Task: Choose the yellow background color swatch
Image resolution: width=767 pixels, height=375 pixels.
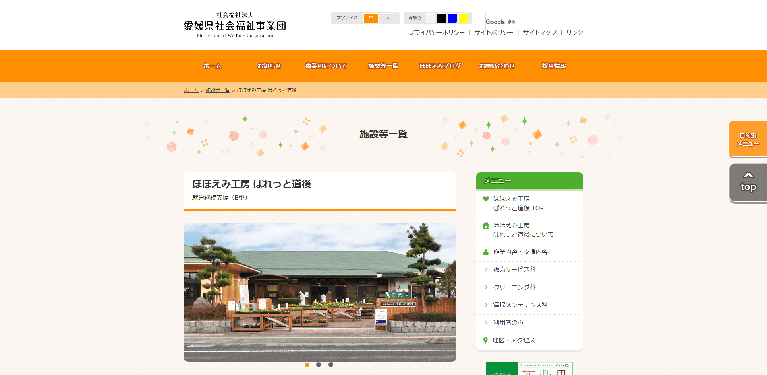Action: pyautogui.click(x=464, y=18)
